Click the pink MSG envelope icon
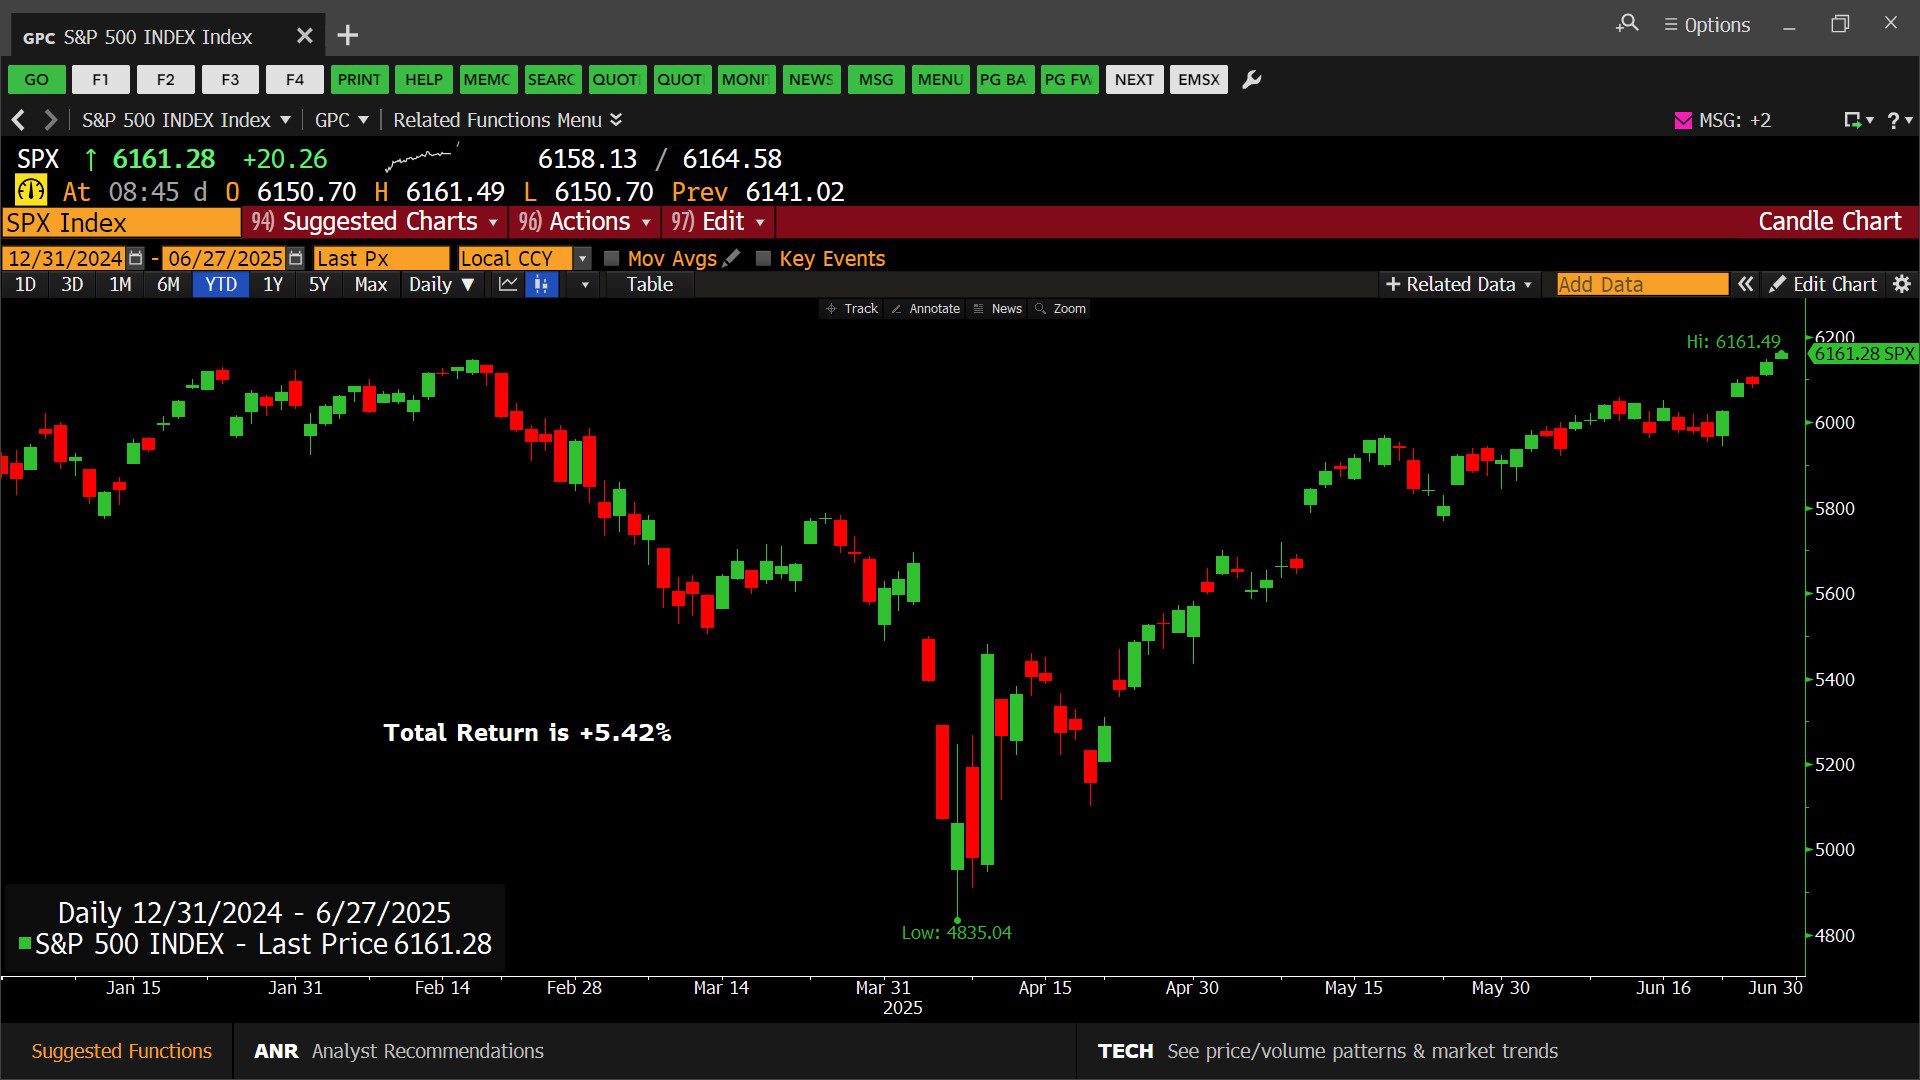This screenshot has height=1080, width=1920. tap(1683, 120)
